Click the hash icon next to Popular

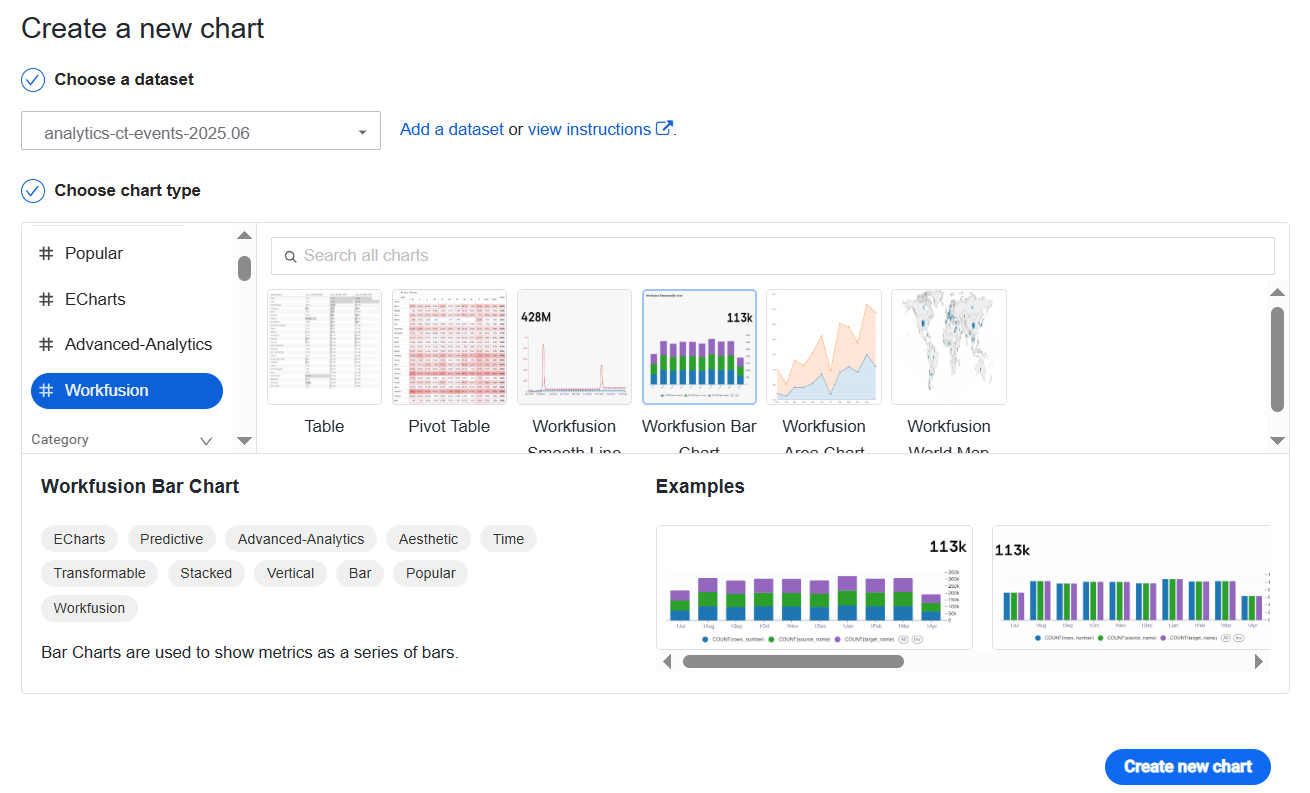46,254
